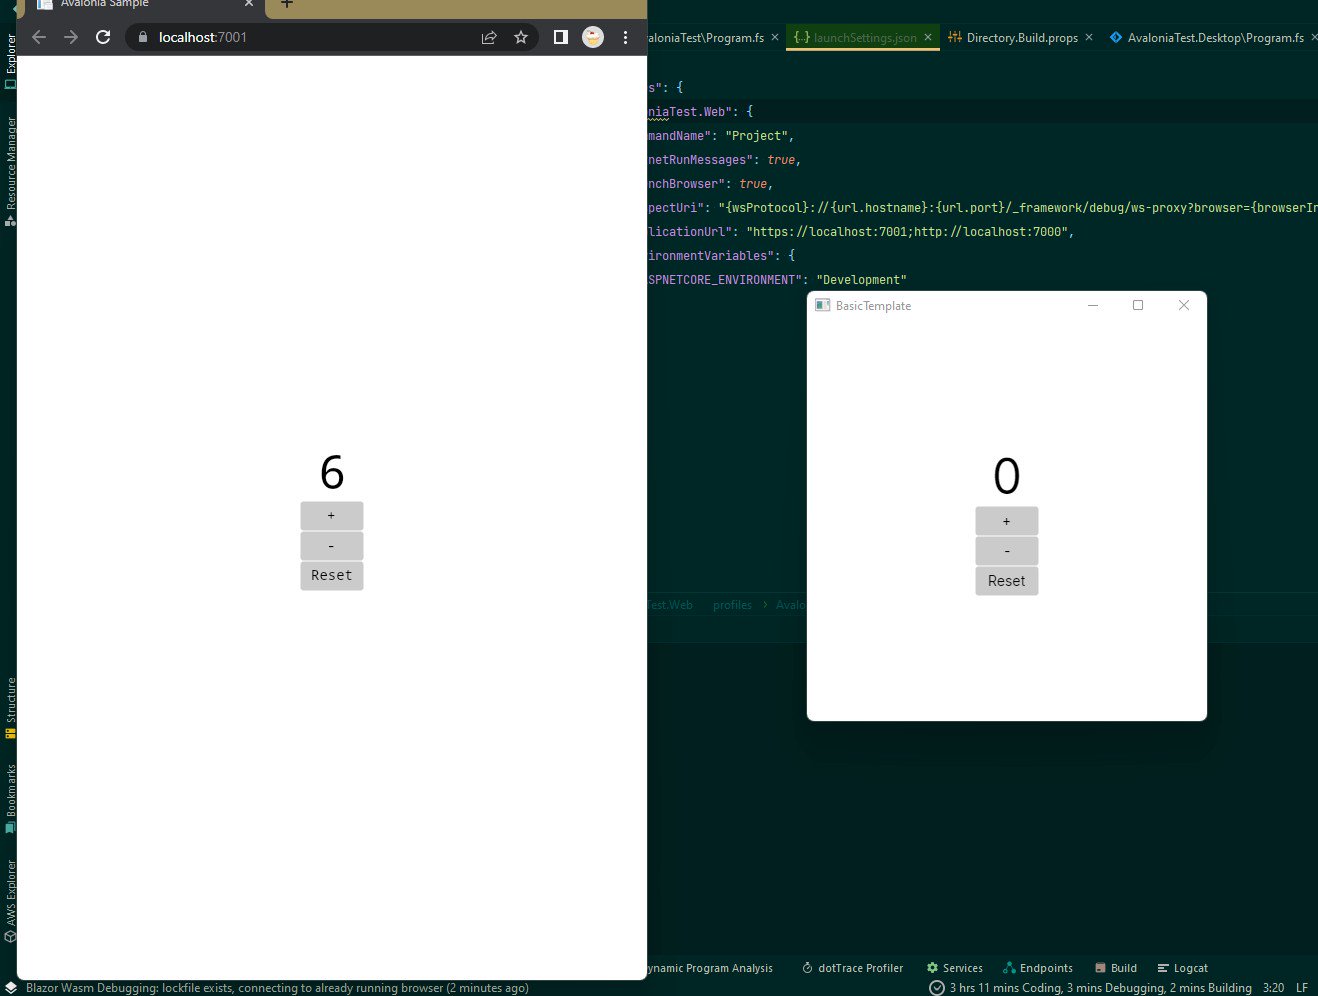1318x996 pixels.
Task: Open the Build tool window
Action: coord(1116,967)
